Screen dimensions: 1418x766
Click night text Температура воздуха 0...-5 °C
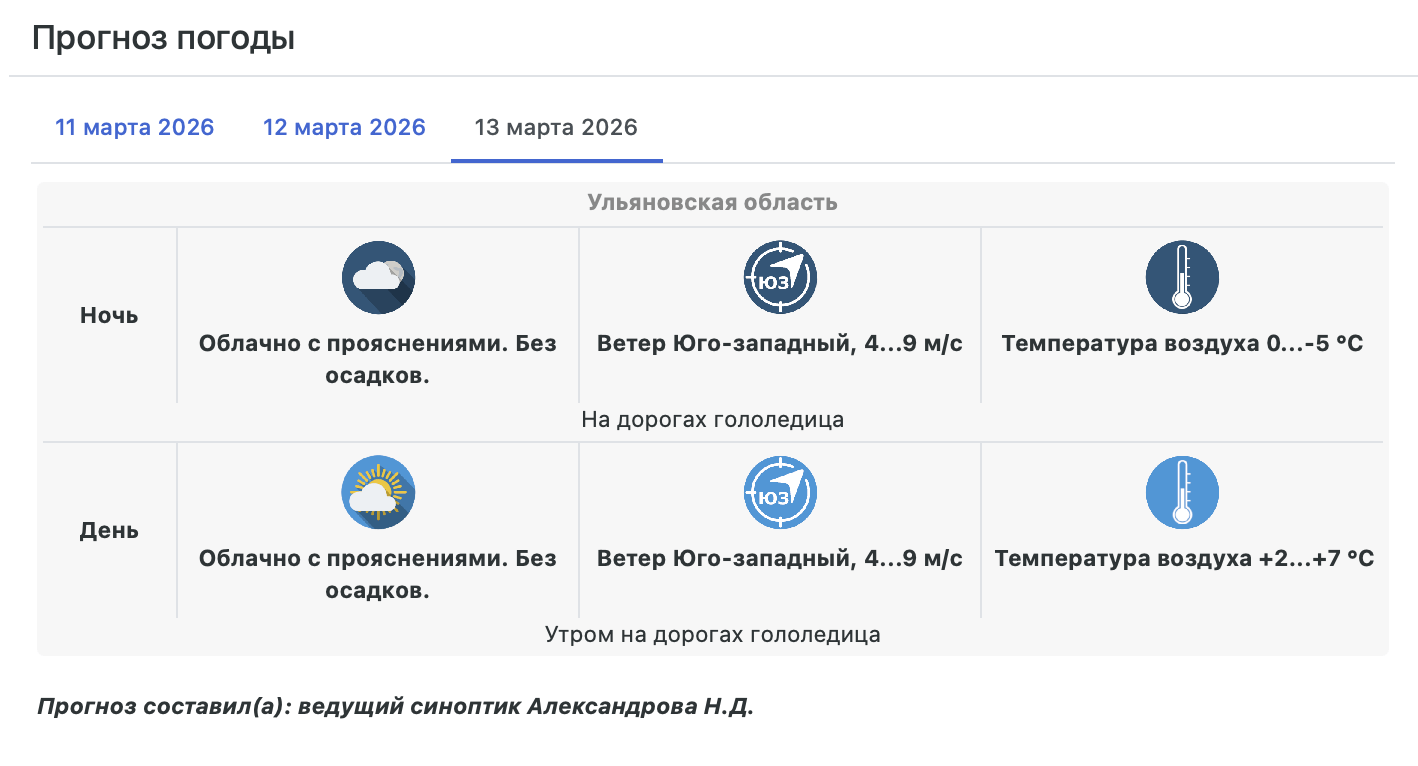click(x=1182, y=344)
